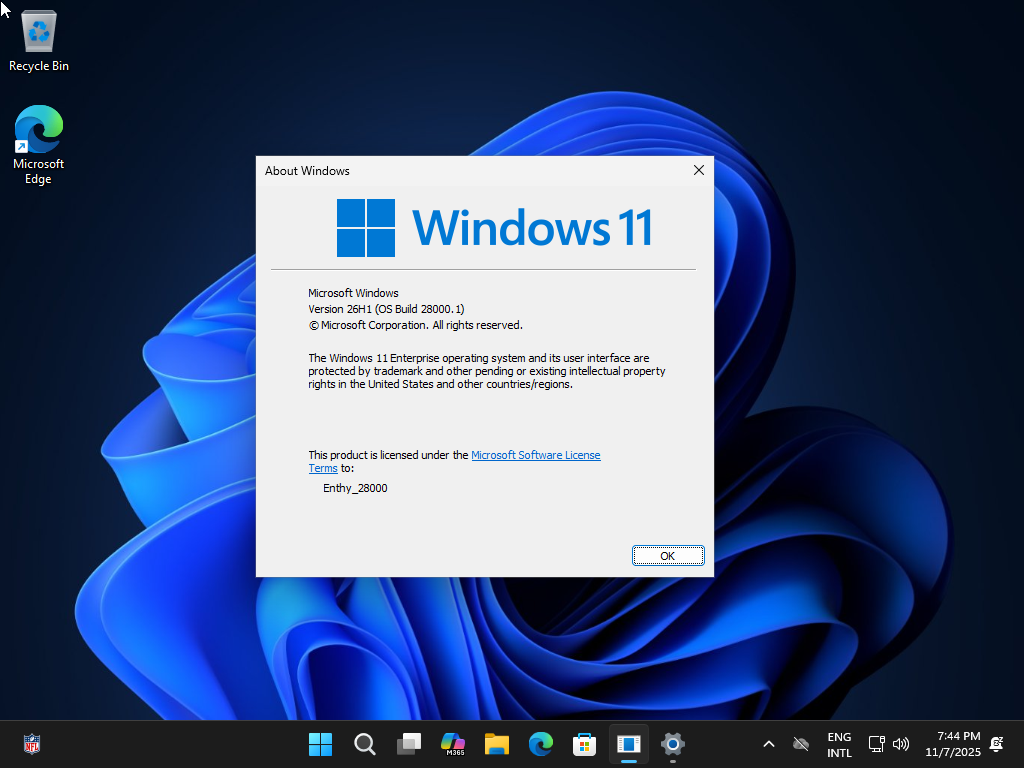1024x768 pixels.
Task: Click the OneDrive cloud tray icon
Action: [801, 744]
